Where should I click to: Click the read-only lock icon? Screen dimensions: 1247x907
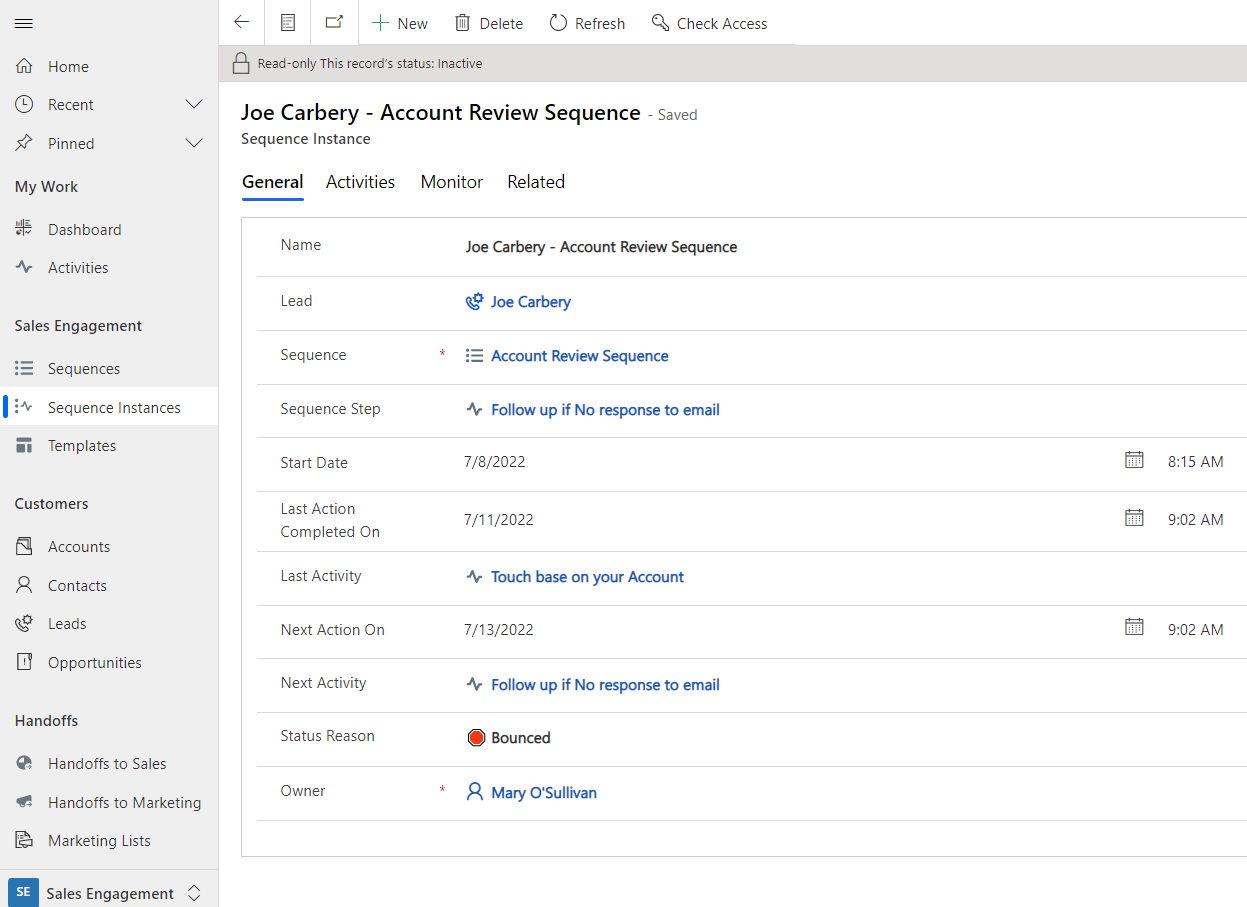(241, 63)
